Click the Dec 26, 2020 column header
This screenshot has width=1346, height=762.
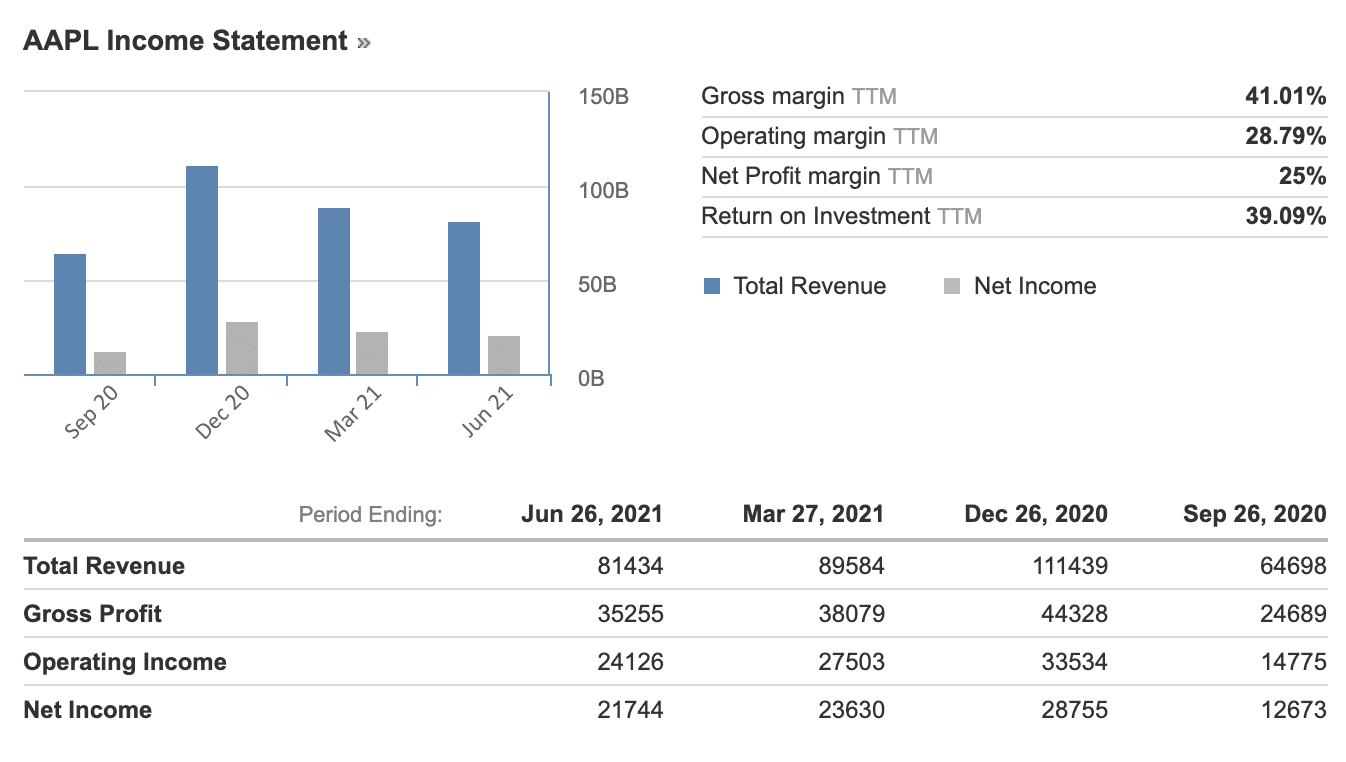pyautogui.click(x=1036, y=514)
